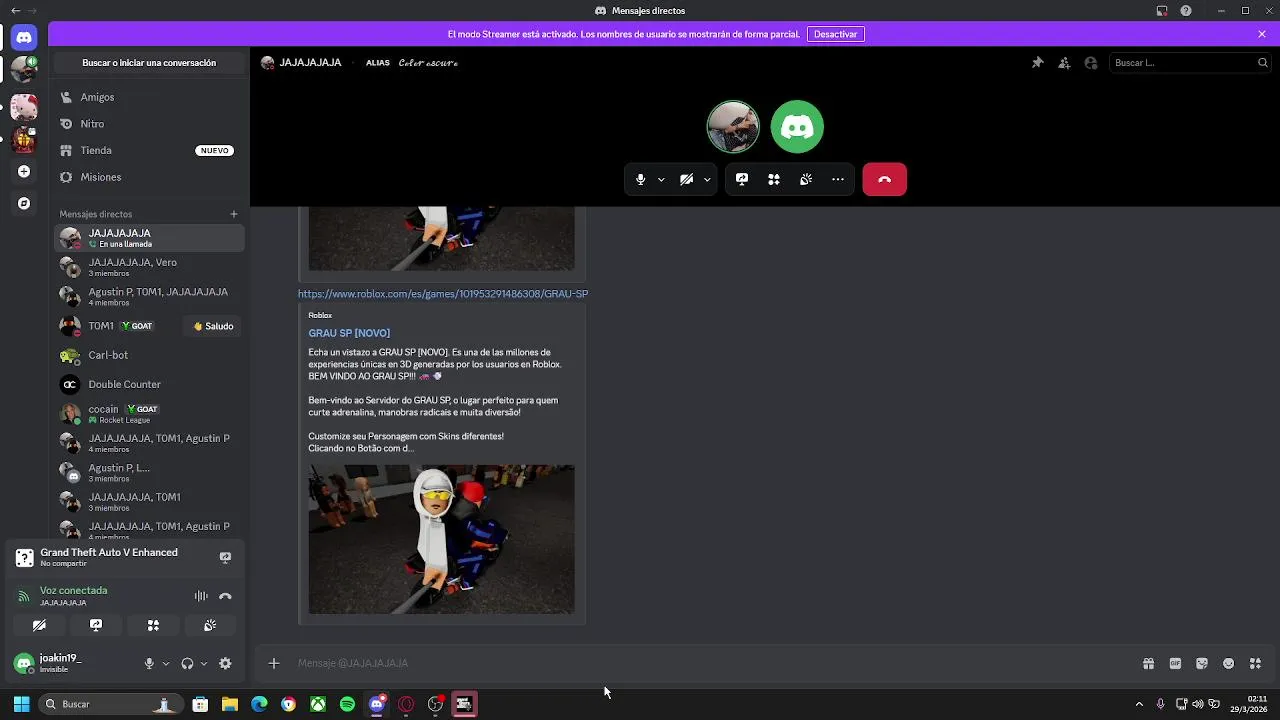
Task: Start an activity in the call controls
Action: 774,179
